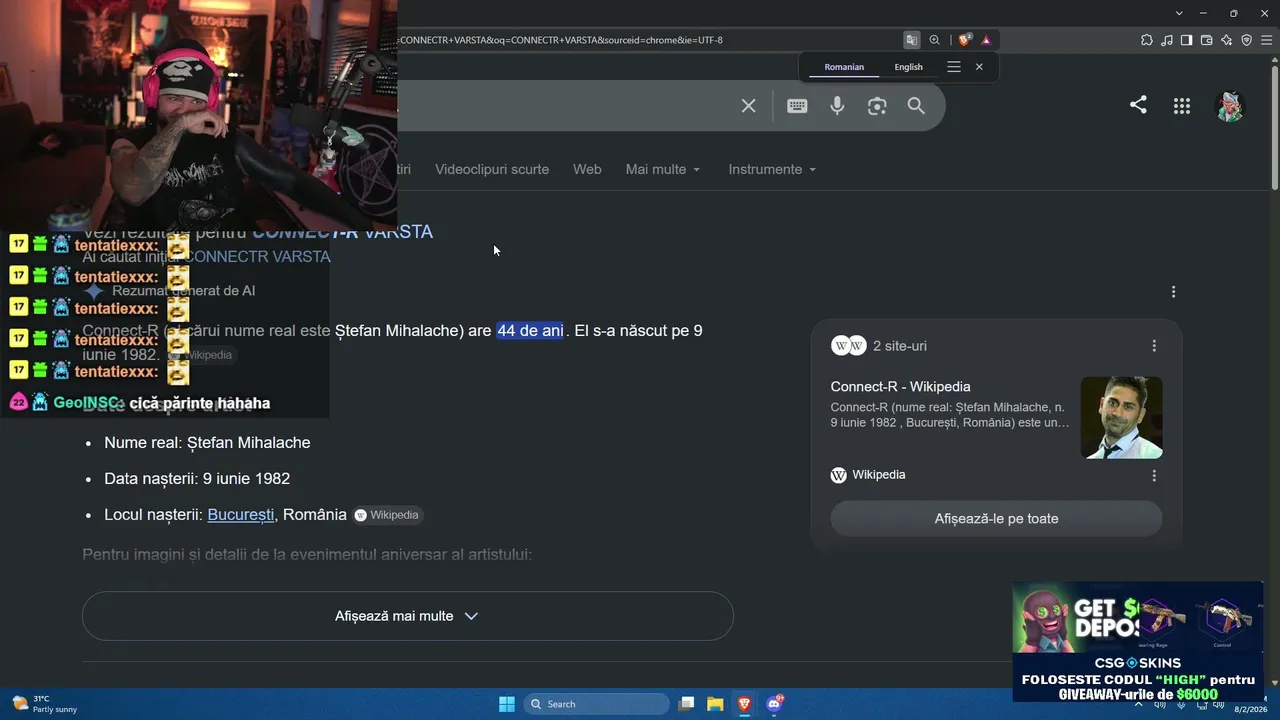Search by image with Google Lens
Image resolution: width=1280 pixels, height=720 pixels.
pyautogui.click(x=877, y=106)
